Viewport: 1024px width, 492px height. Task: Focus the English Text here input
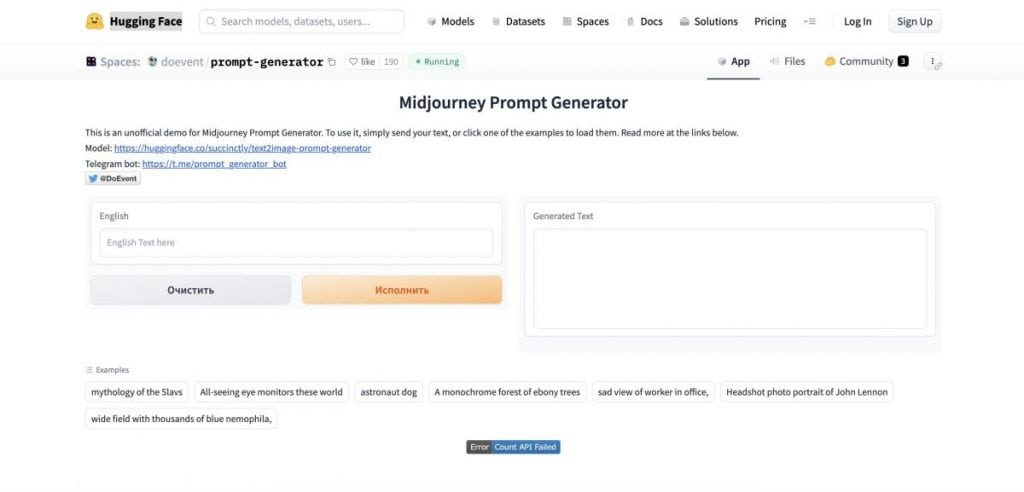click(x=296, y=242)
